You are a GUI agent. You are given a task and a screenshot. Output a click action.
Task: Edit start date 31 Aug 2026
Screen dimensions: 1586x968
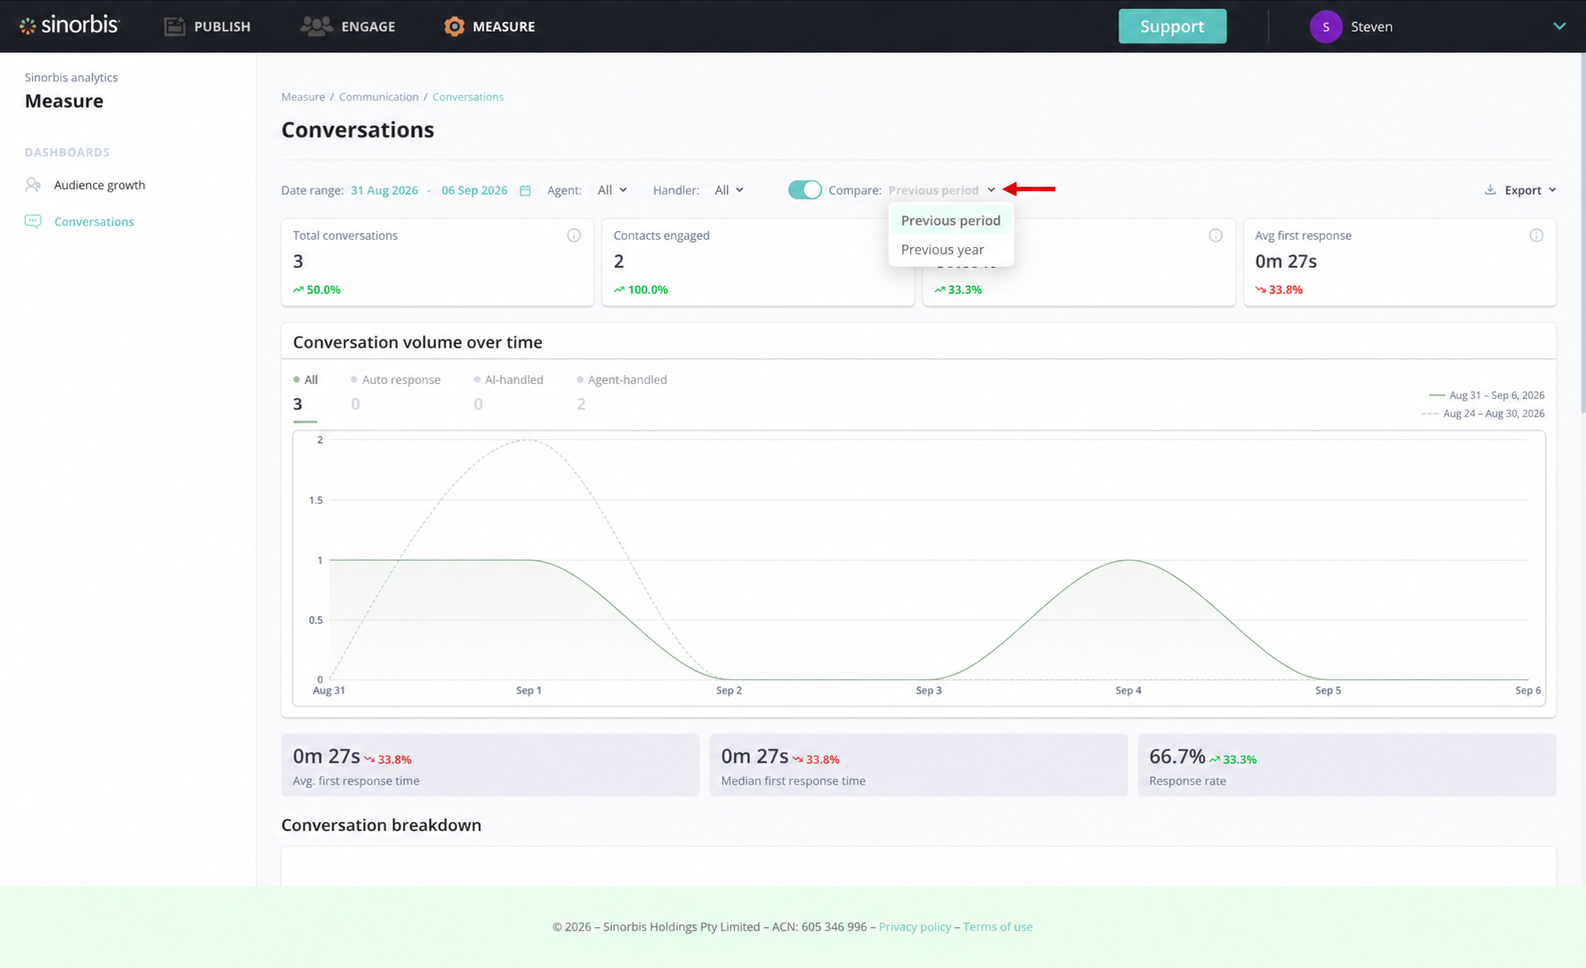tap(384, 190)
